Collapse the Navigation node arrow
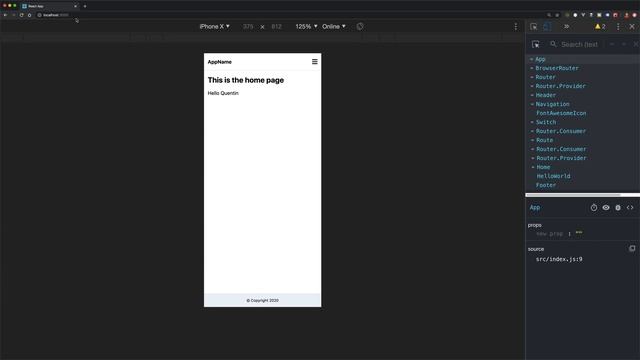The height and width of the screenshot is (360, 640). pos(532,104)
